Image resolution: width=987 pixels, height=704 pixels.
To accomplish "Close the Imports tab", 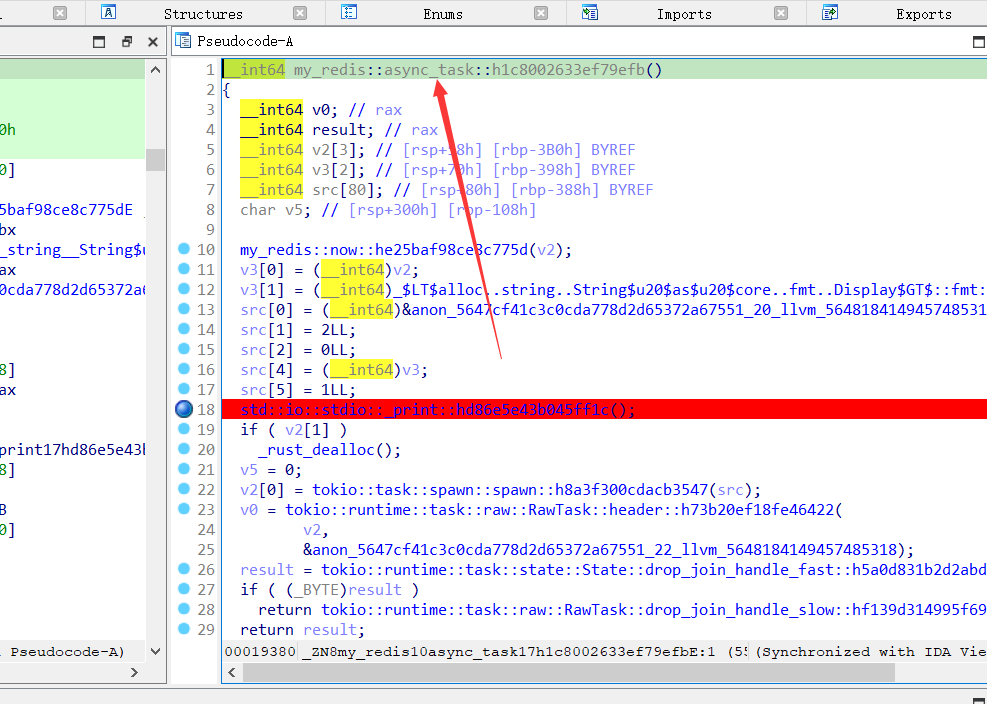I will coord(781,13).
